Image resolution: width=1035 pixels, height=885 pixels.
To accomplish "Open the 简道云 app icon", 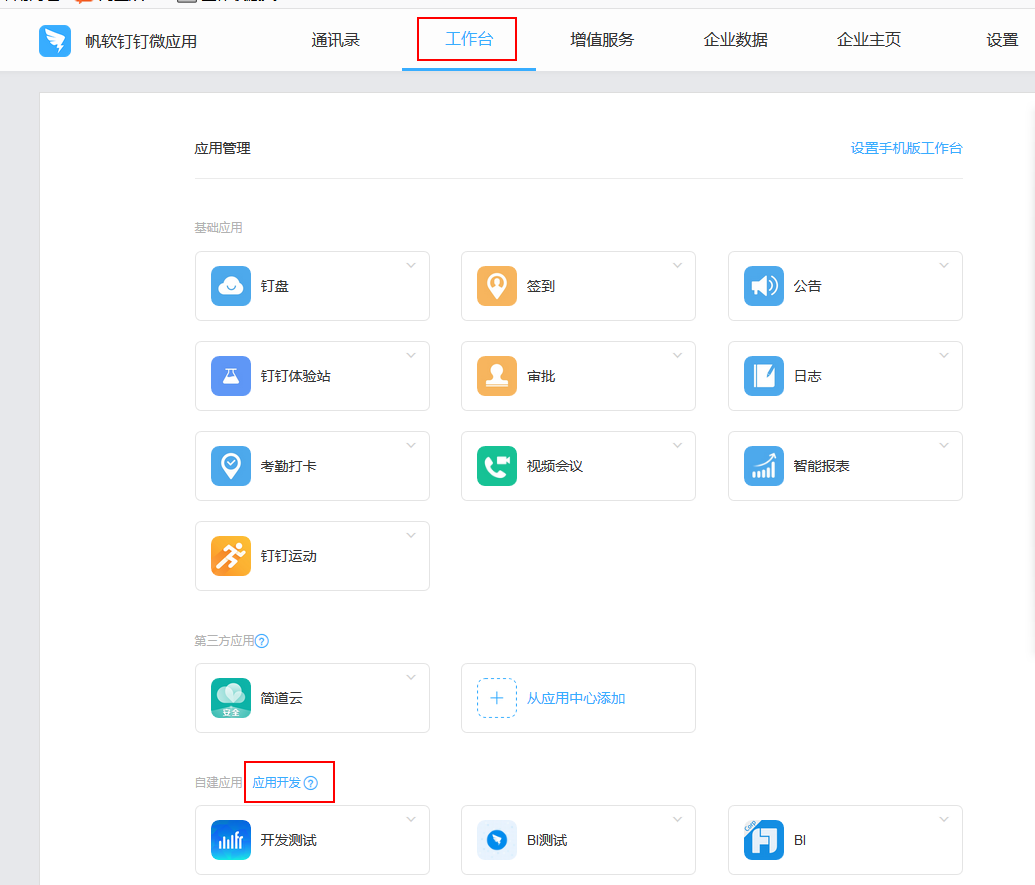I will click(230, 698).
